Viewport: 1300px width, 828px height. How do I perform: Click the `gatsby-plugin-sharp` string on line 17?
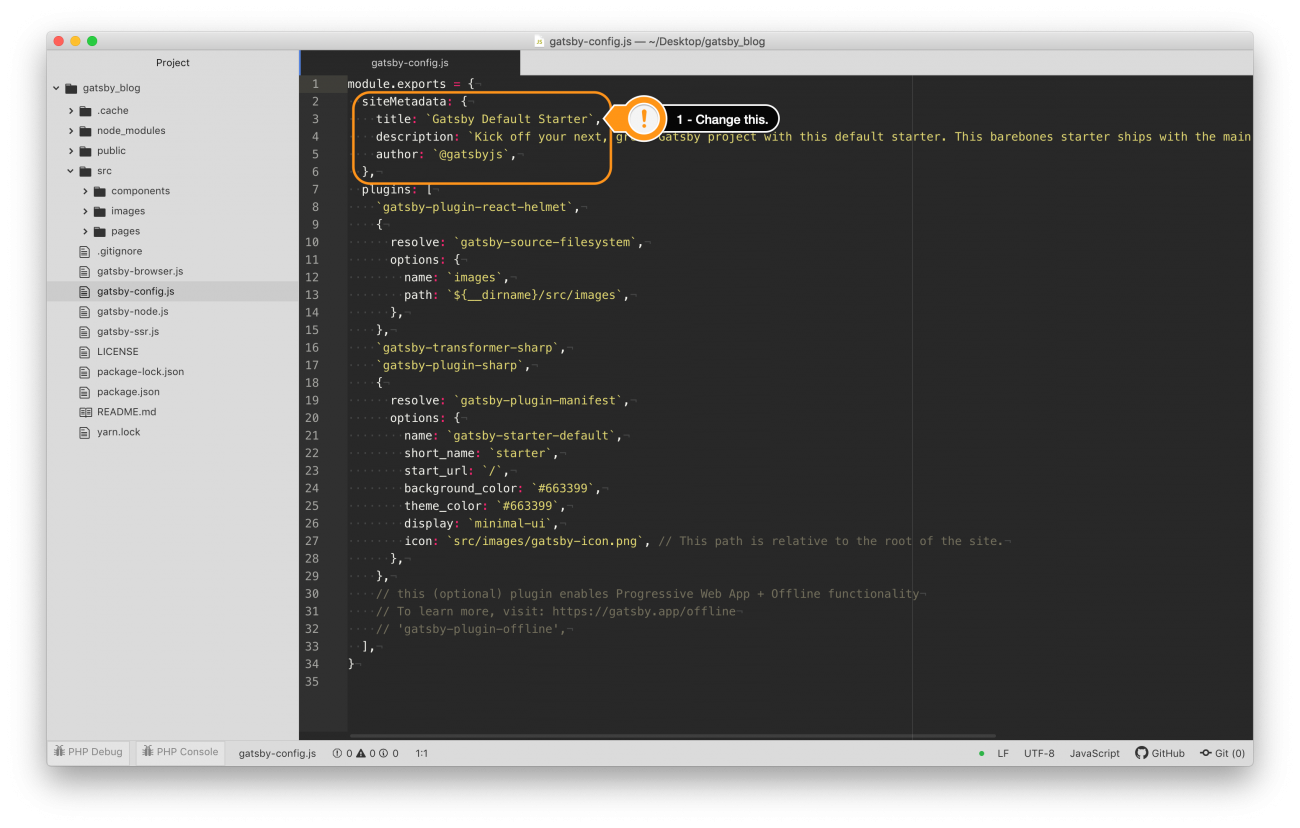(x=452, y=365)
